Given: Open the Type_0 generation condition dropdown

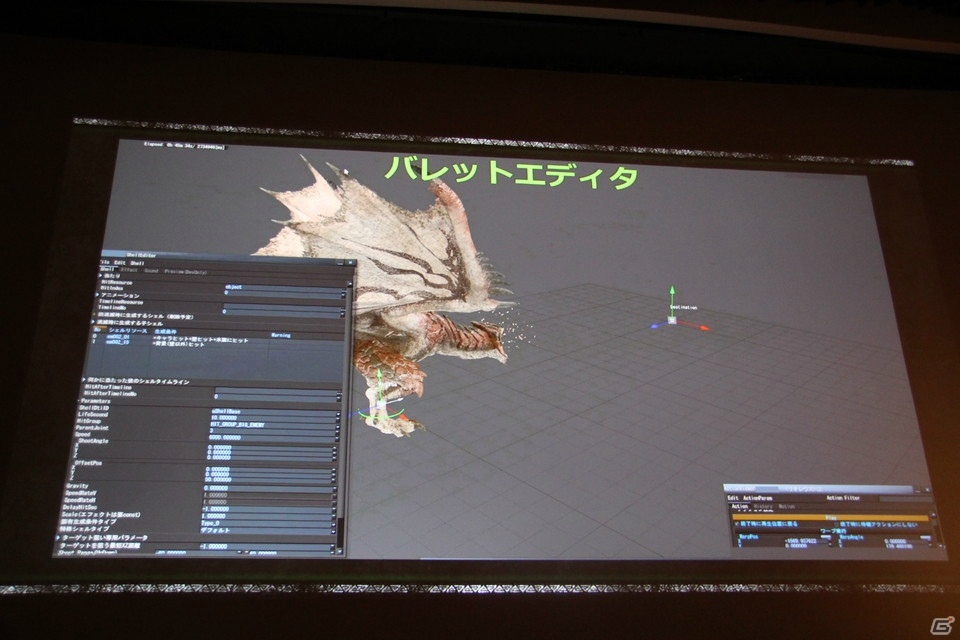Looking at the screenshot, I should click(x=267, y=524).
